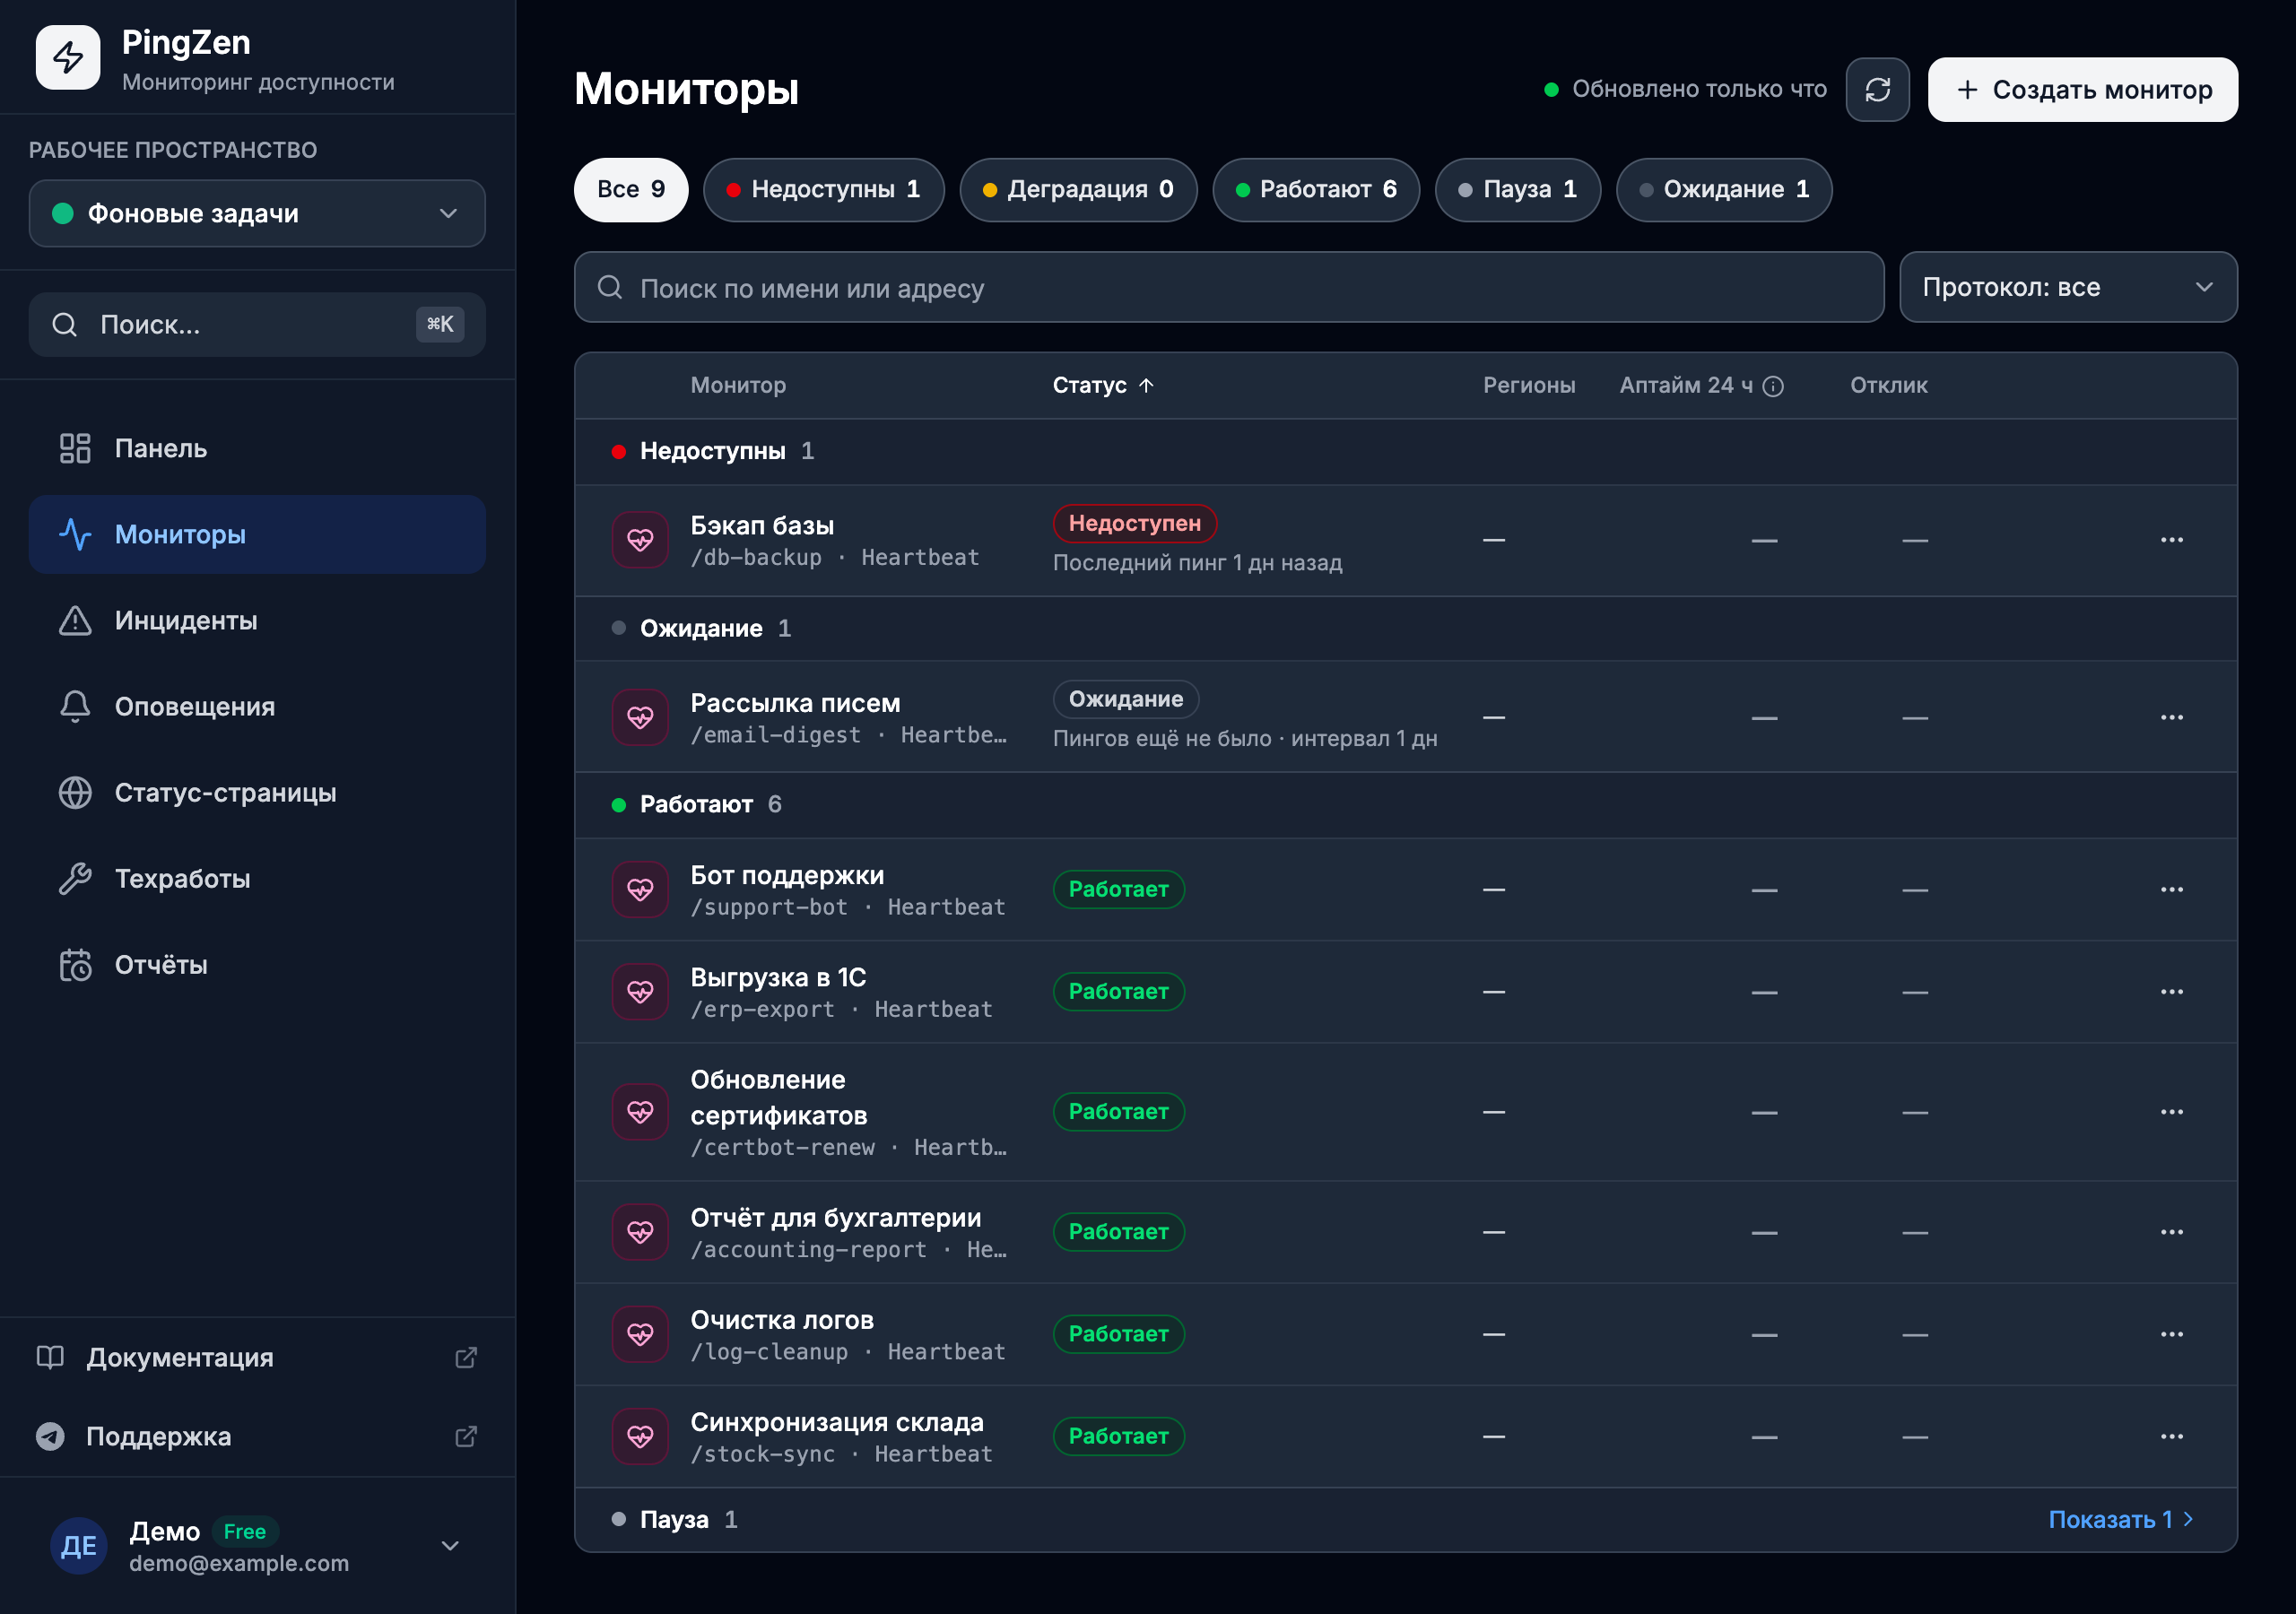The image size is (2296, 1614).
Task: Open the Инциденты section
Action: coord(257,620)
